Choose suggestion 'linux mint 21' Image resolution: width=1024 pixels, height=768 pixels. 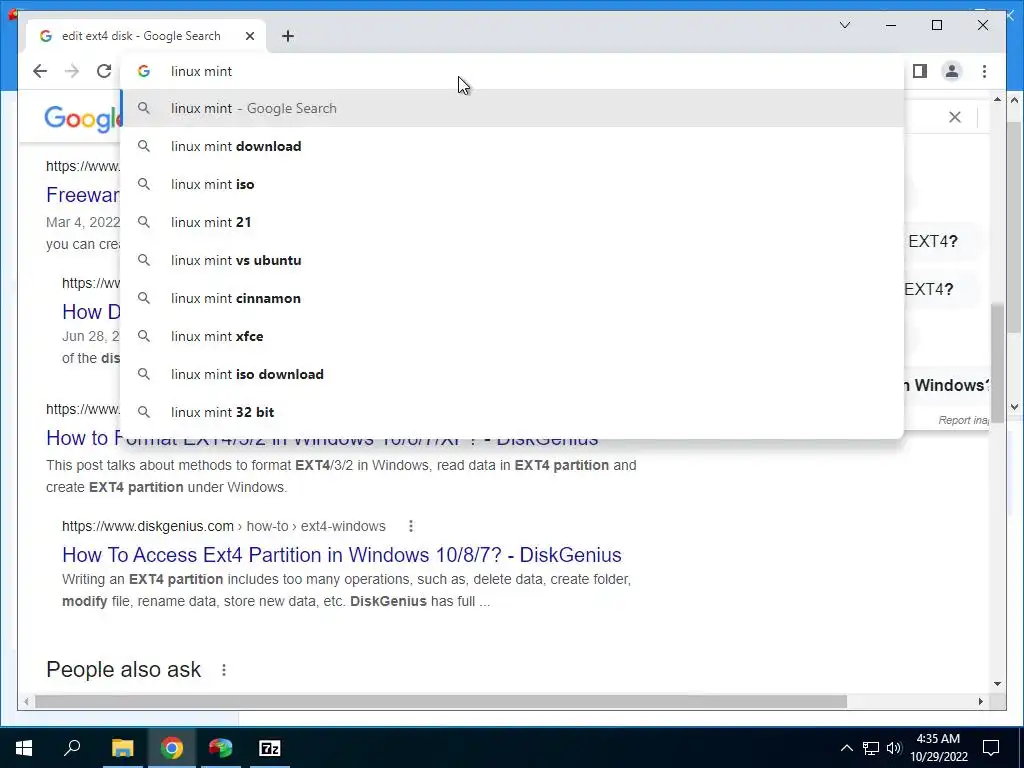tap(512, 222)
